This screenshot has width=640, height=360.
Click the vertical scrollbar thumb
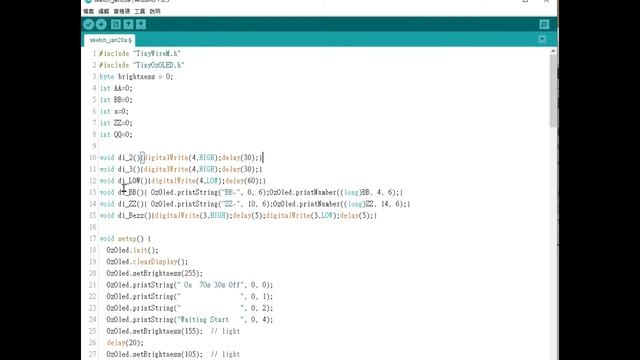pos(553,91)
